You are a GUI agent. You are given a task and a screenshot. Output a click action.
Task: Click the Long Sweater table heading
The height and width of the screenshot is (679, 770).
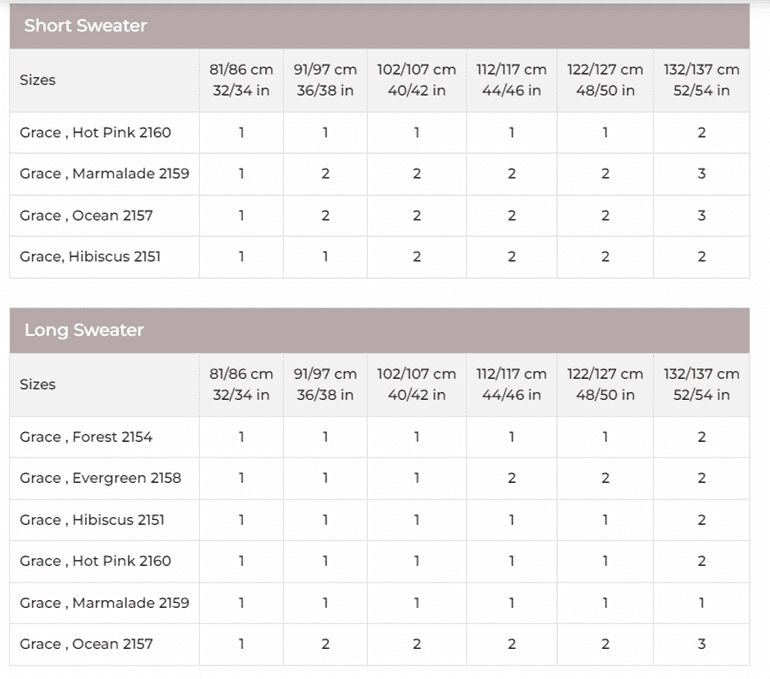tap(84, 330)
